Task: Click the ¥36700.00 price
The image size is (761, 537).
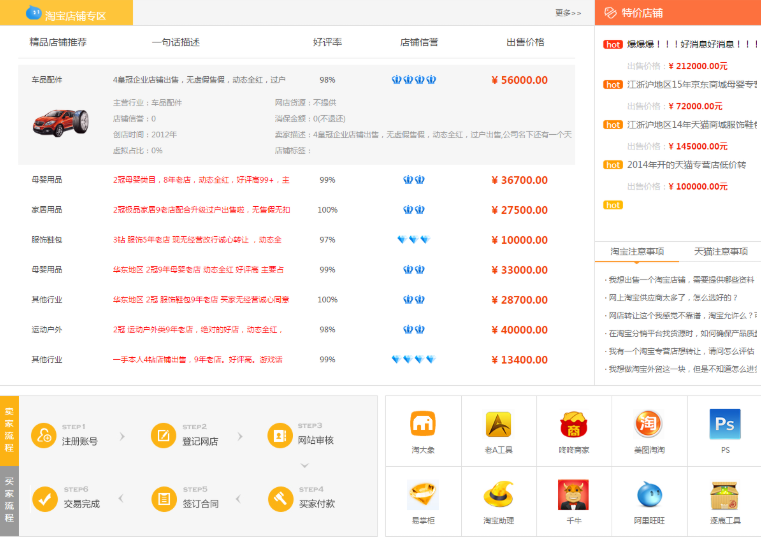Action: coord(519,180)
